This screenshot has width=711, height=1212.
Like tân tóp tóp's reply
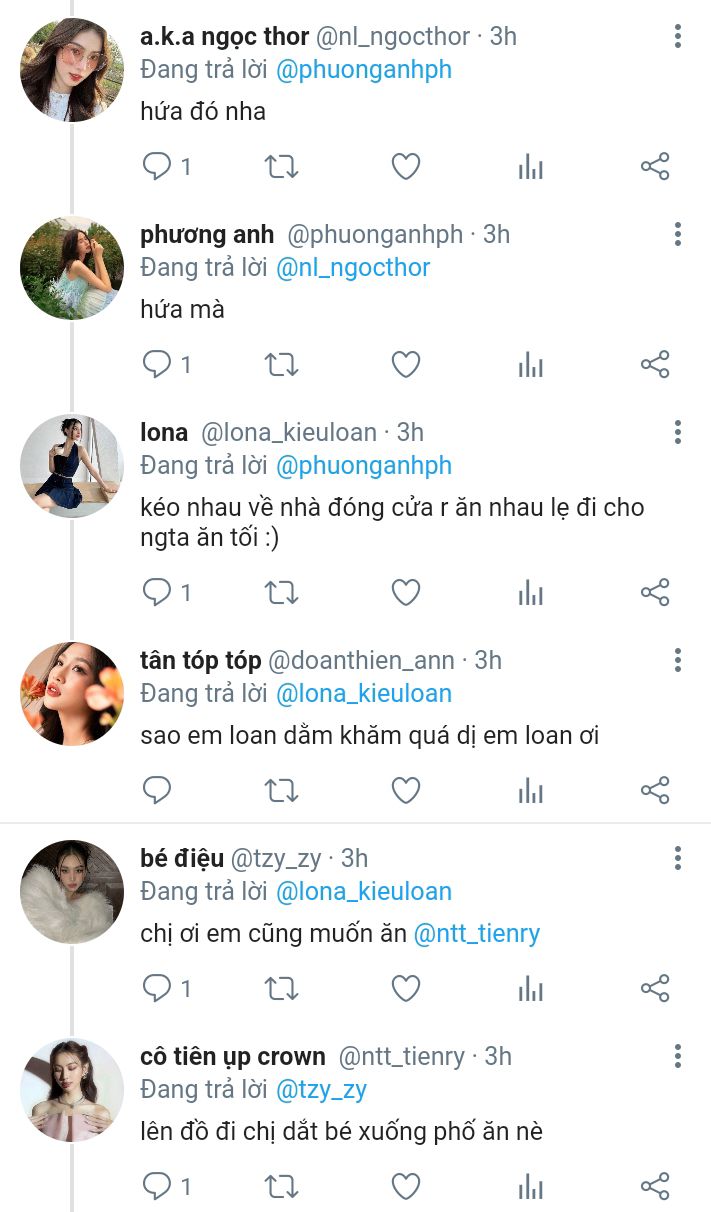coord(405,791)
